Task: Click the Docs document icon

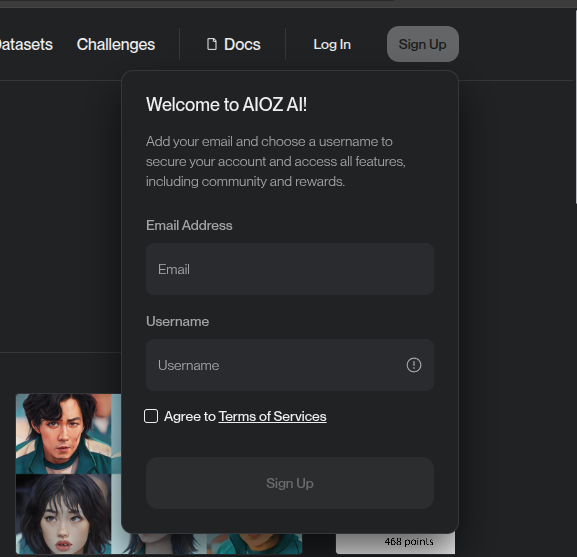Action: (x=212, y=44)
